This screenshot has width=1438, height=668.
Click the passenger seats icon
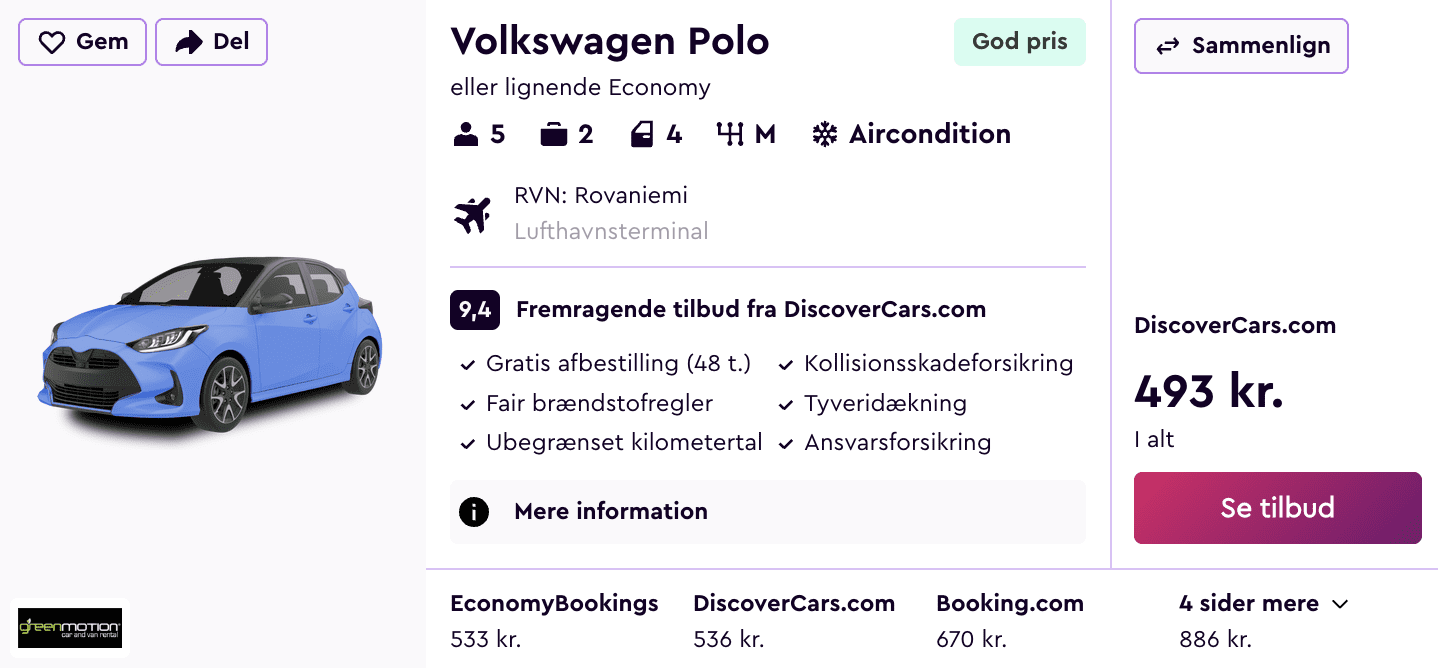point(466,134)
